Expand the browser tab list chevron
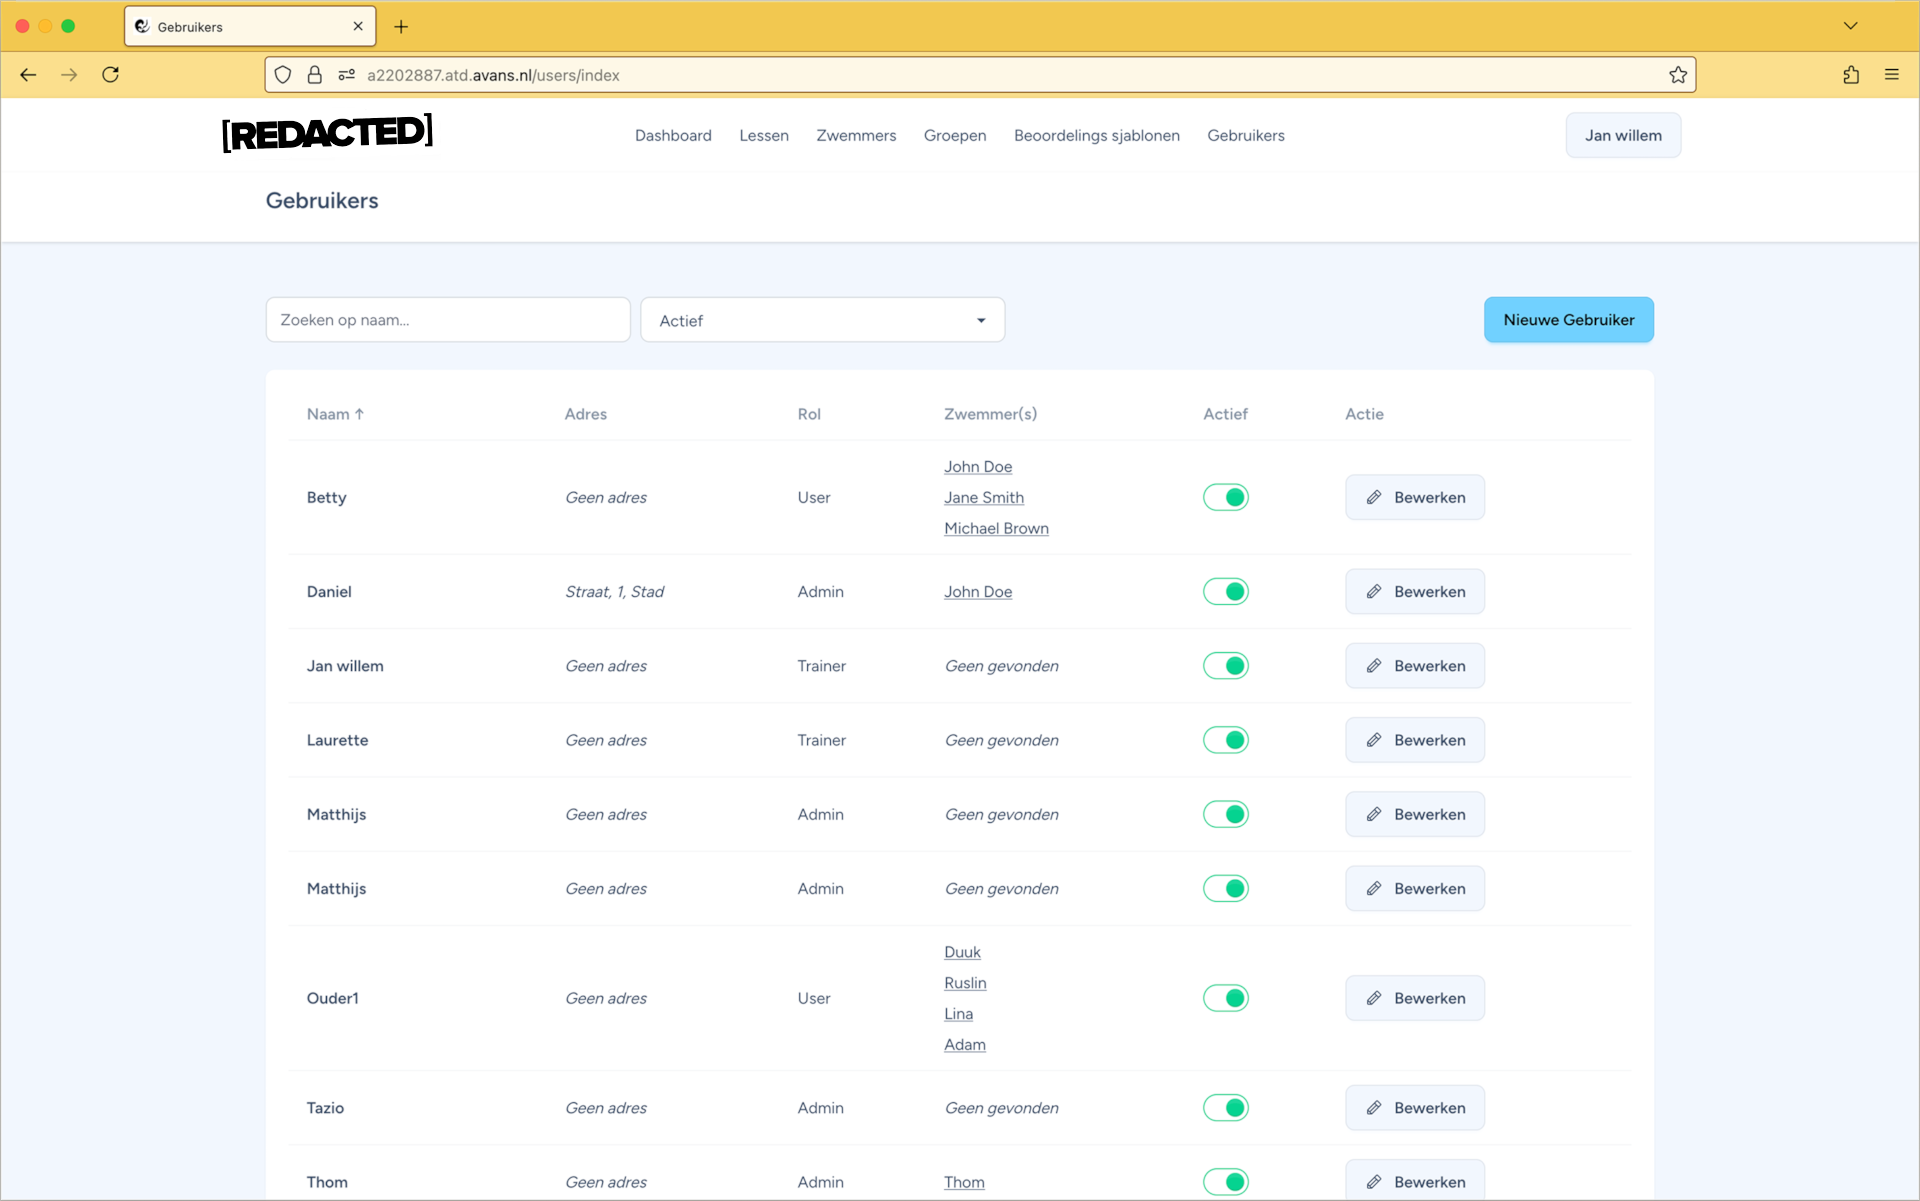Screen dimensions: 1920x1201 1850,26
